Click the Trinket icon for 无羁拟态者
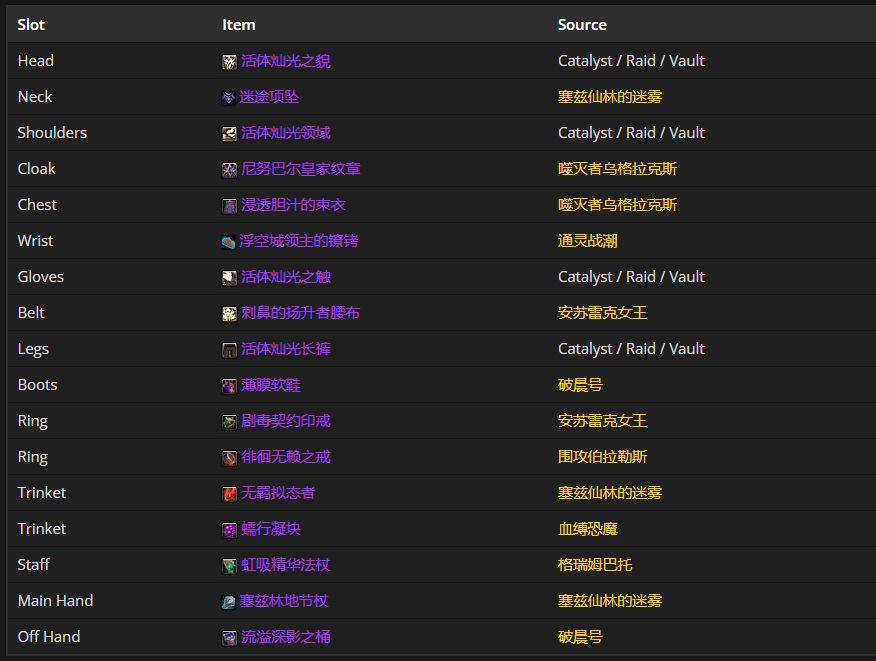 coord(227,492)
